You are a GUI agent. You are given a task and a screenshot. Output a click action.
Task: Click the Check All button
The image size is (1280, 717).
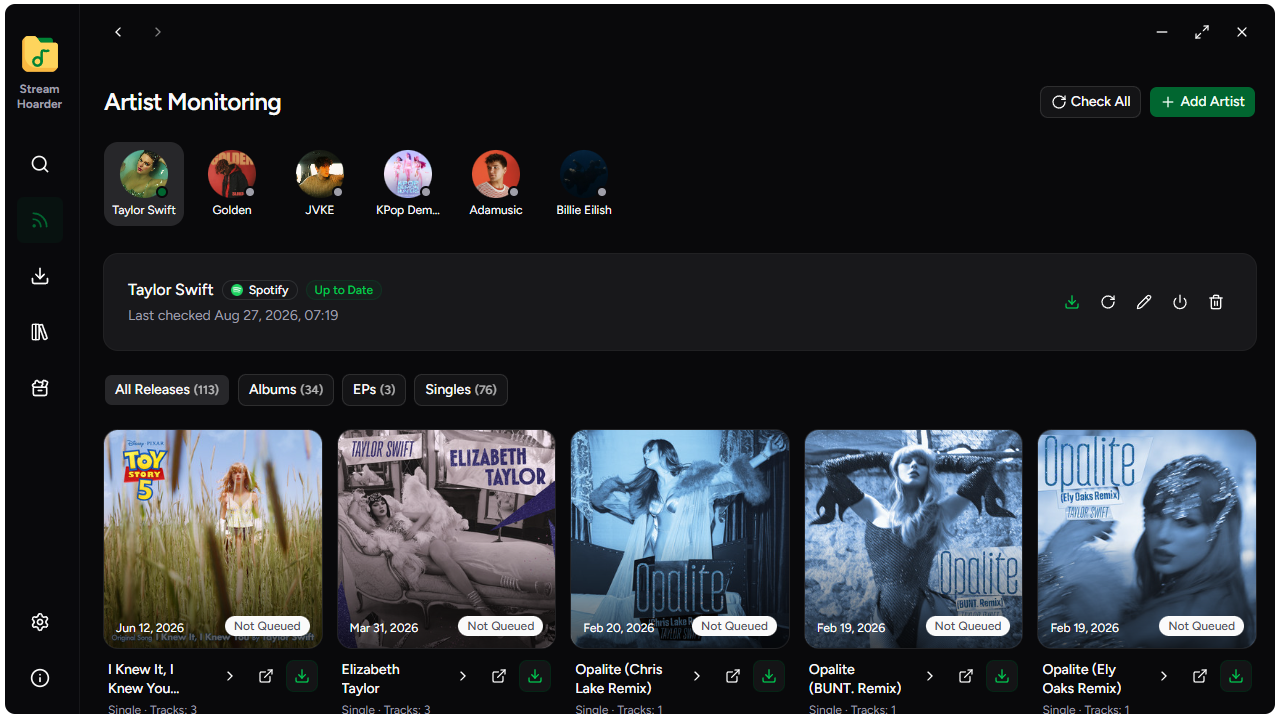[x=1091, y=102]
